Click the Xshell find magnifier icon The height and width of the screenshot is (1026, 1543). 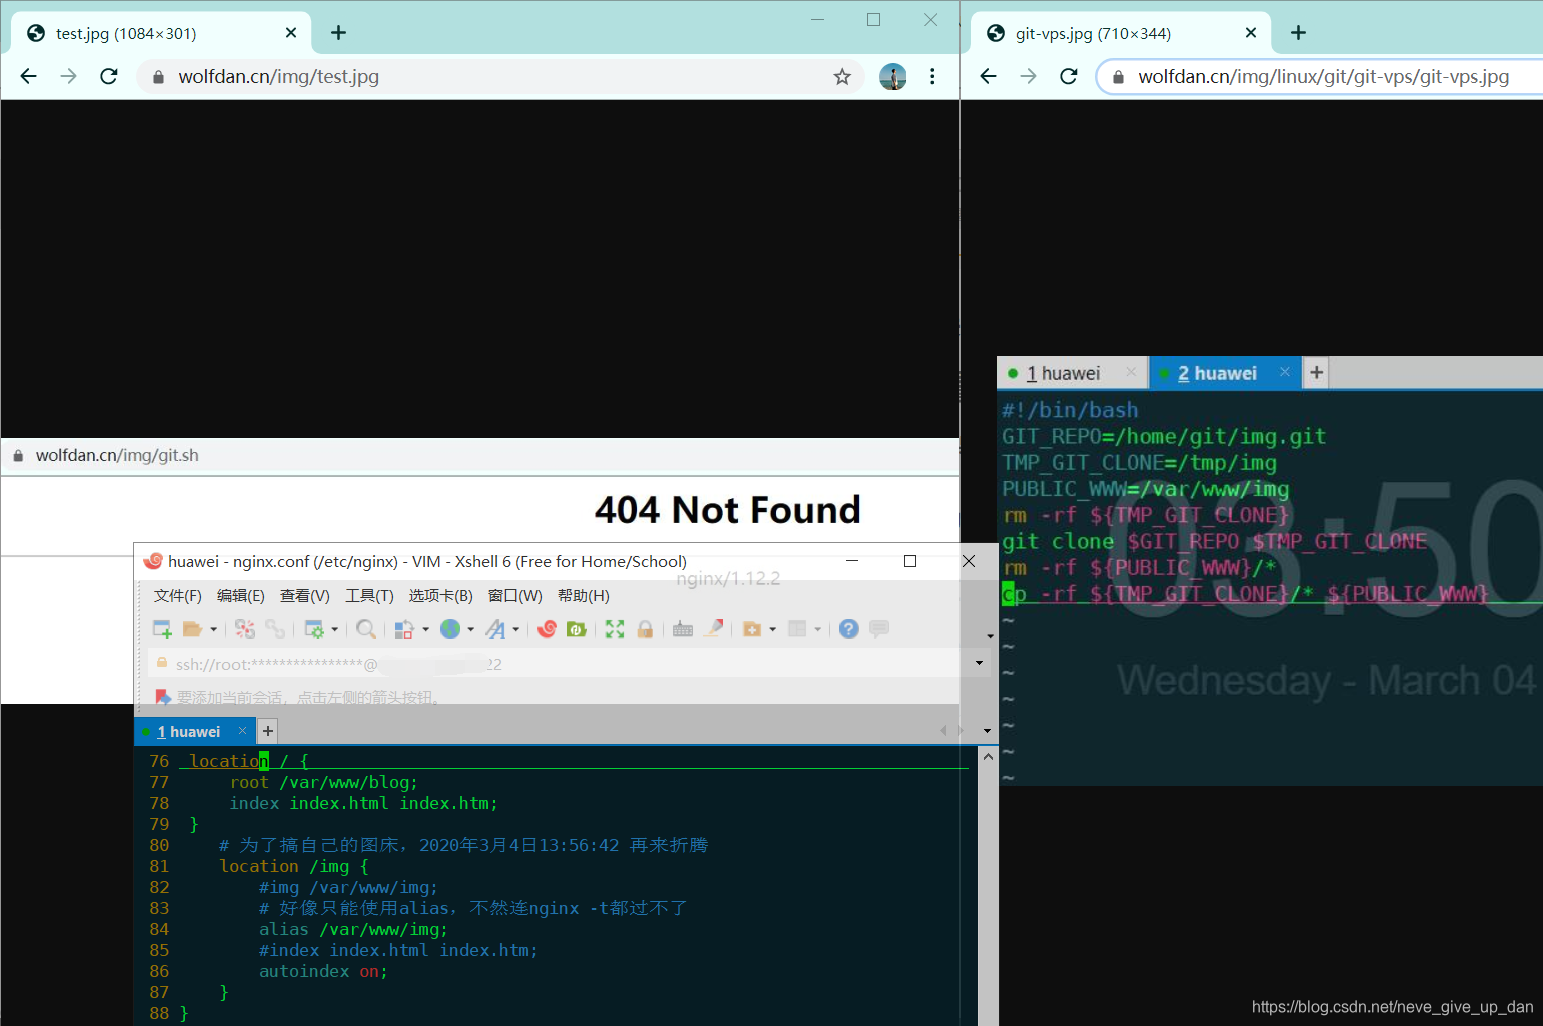tap(366, 629)
